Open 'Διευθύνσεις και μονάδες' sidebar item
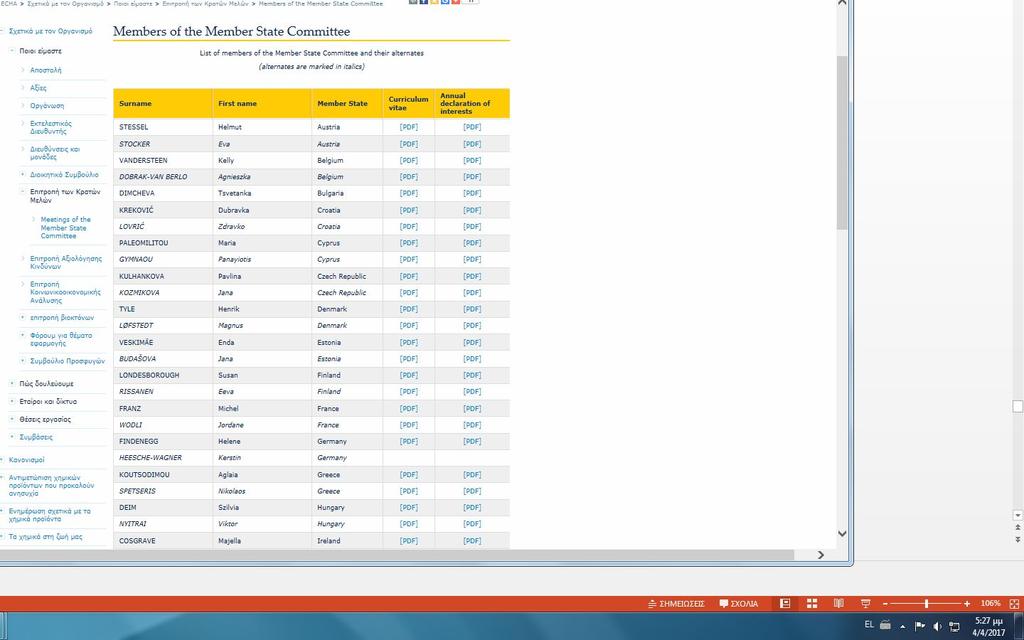 point(55,153)
